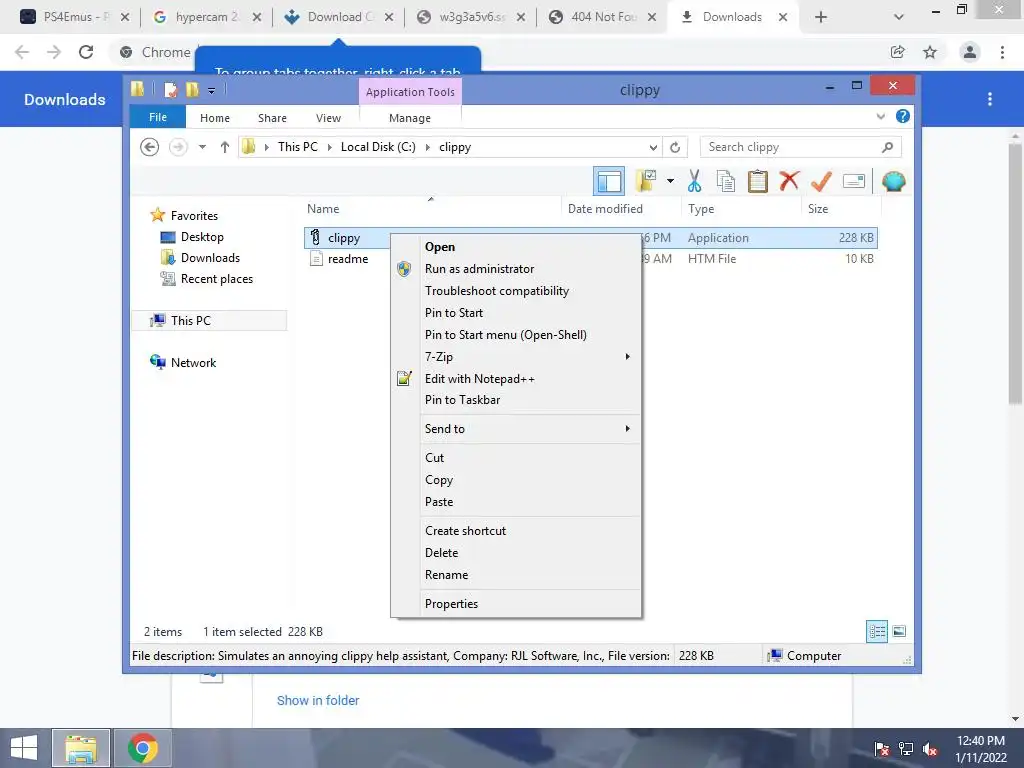This screenshot has height=768, width=1024.
Task: Open the Windows Start button
Action: [24, 748]
